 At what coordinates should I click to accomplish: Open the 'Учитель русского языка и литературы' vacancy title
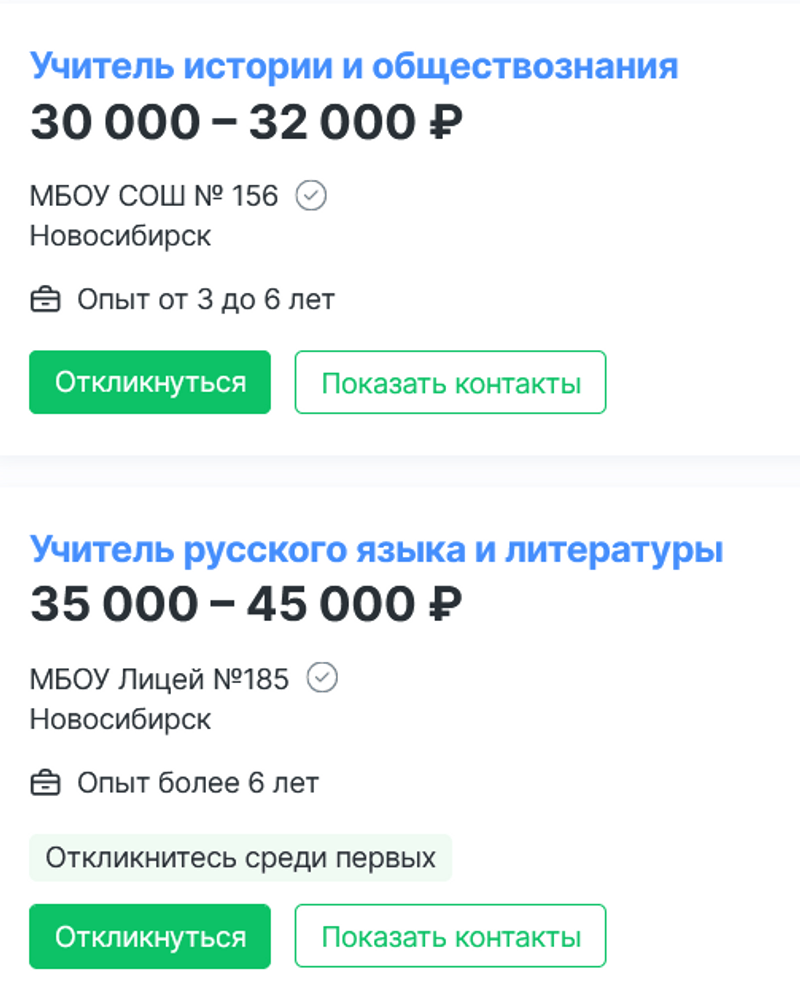click(x=376, y=550)
